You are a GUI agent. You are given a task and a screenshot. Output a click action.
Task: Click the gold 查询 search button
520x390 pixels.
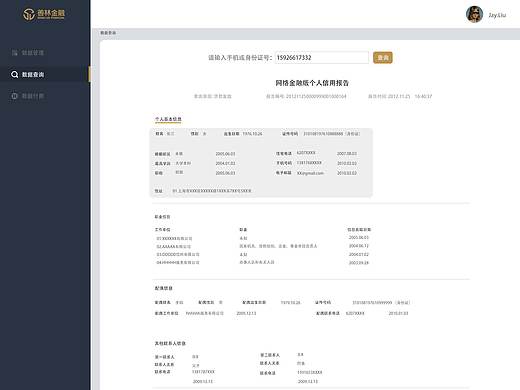coord(383,58)
